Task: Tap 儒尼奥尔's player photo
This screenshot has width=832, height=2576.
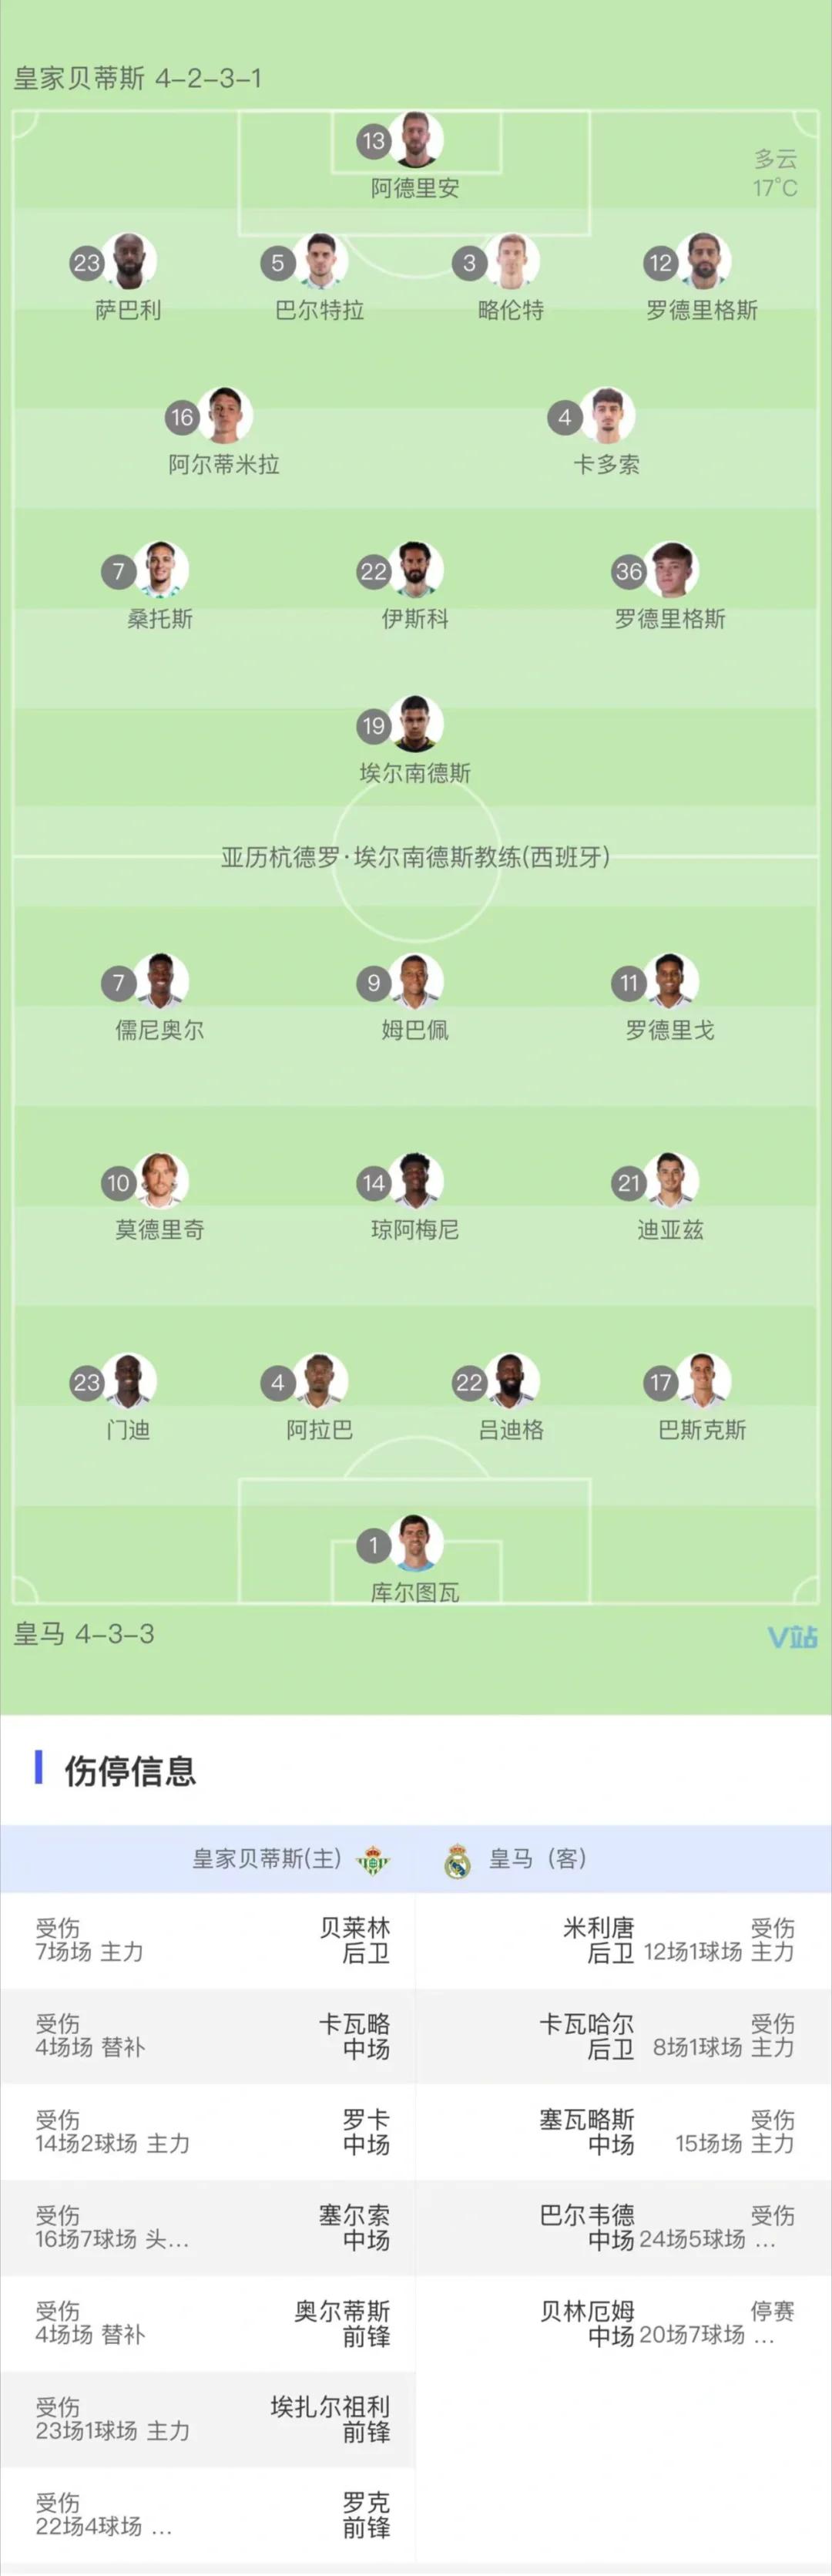Action: (x=161, y=981)
